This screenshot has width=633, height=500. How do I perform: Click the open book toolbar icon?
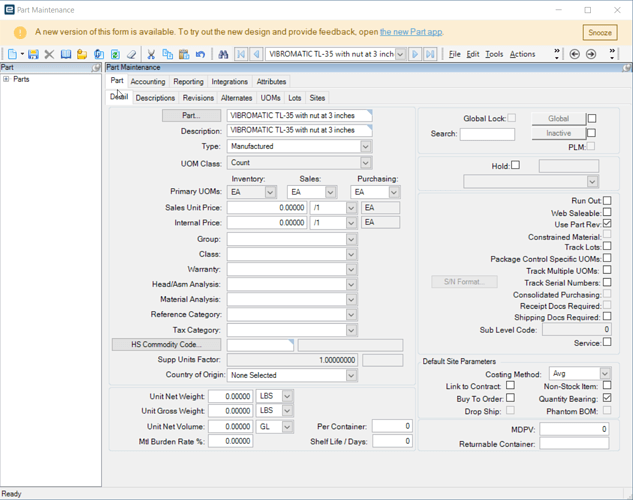66,54
